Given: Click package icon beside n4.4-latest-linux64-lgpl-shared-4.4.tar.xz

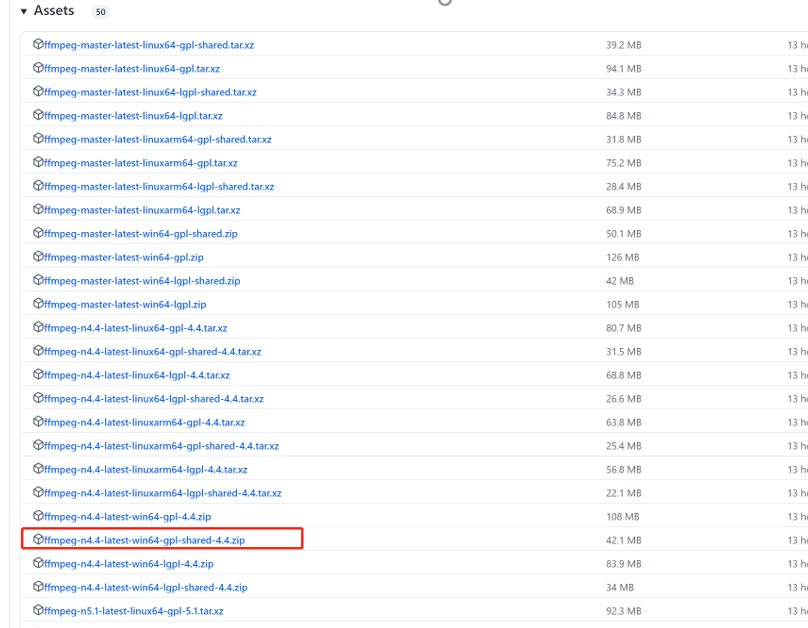Looking at the screenshot, I should pos(38,398).
